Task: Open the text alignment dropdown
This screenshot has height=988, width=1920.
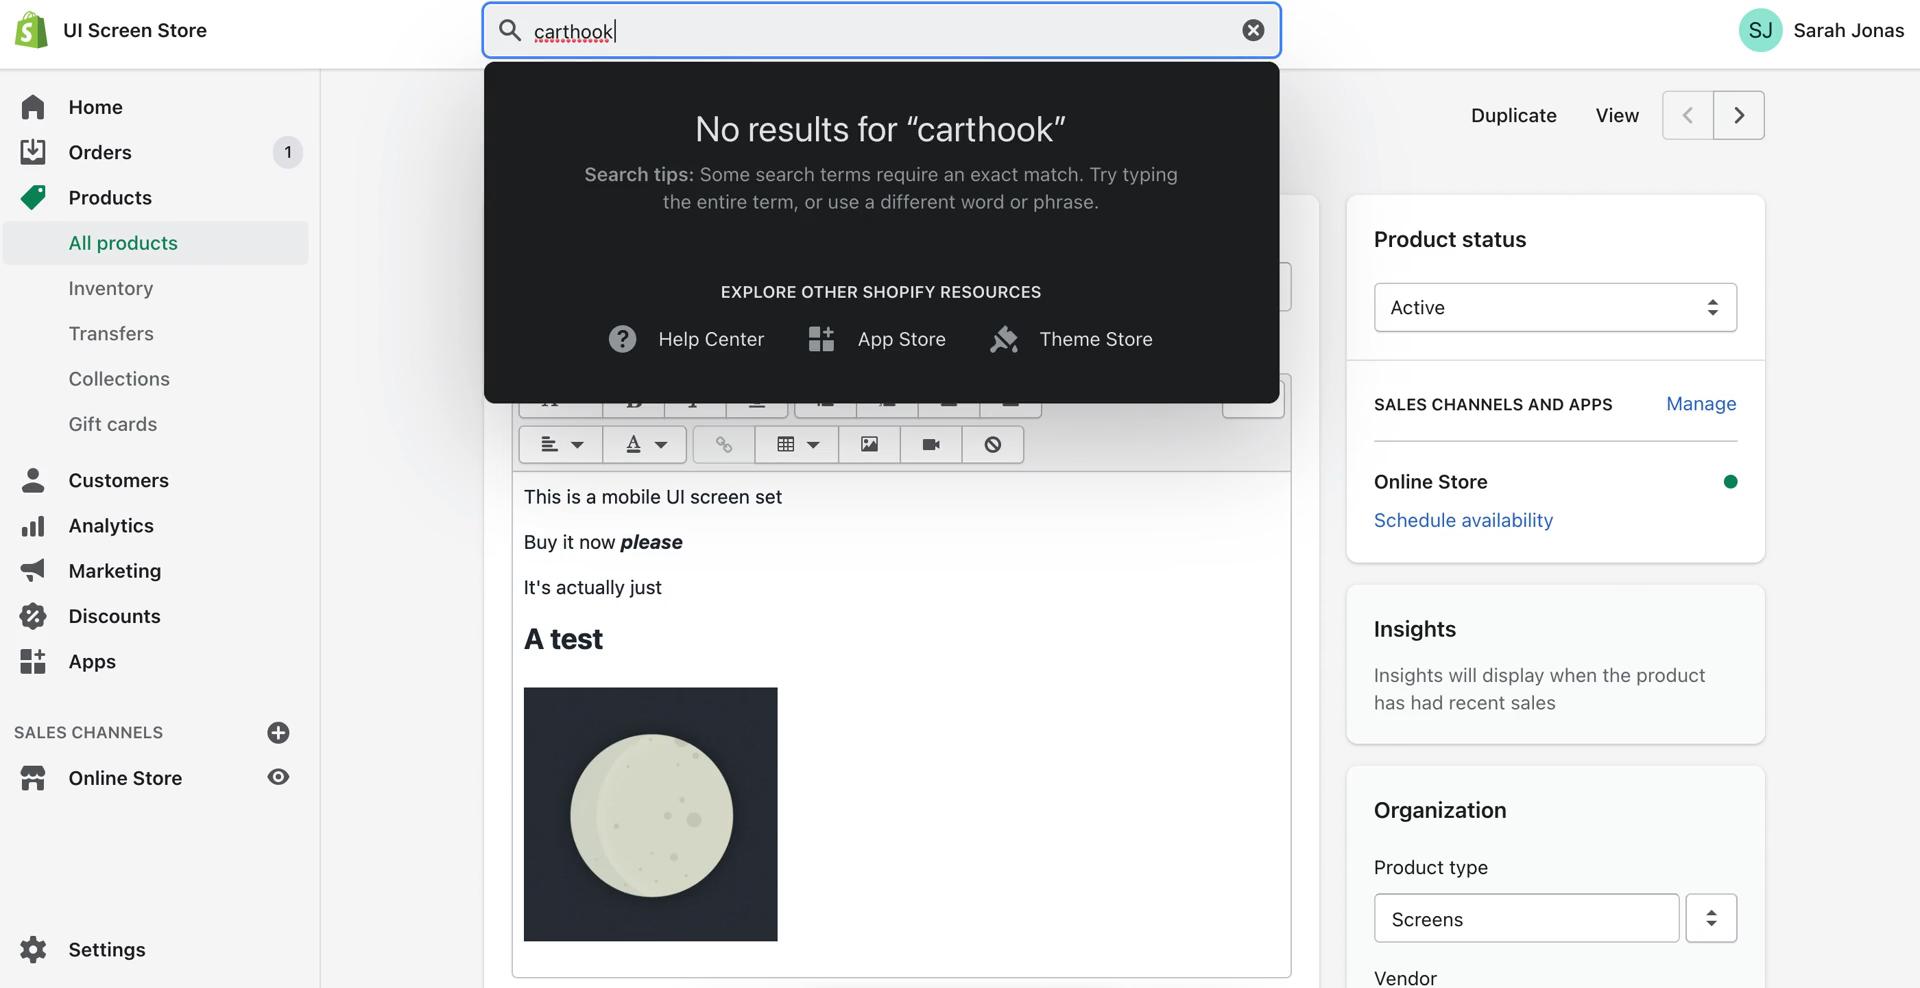Action: coord(561,444)
